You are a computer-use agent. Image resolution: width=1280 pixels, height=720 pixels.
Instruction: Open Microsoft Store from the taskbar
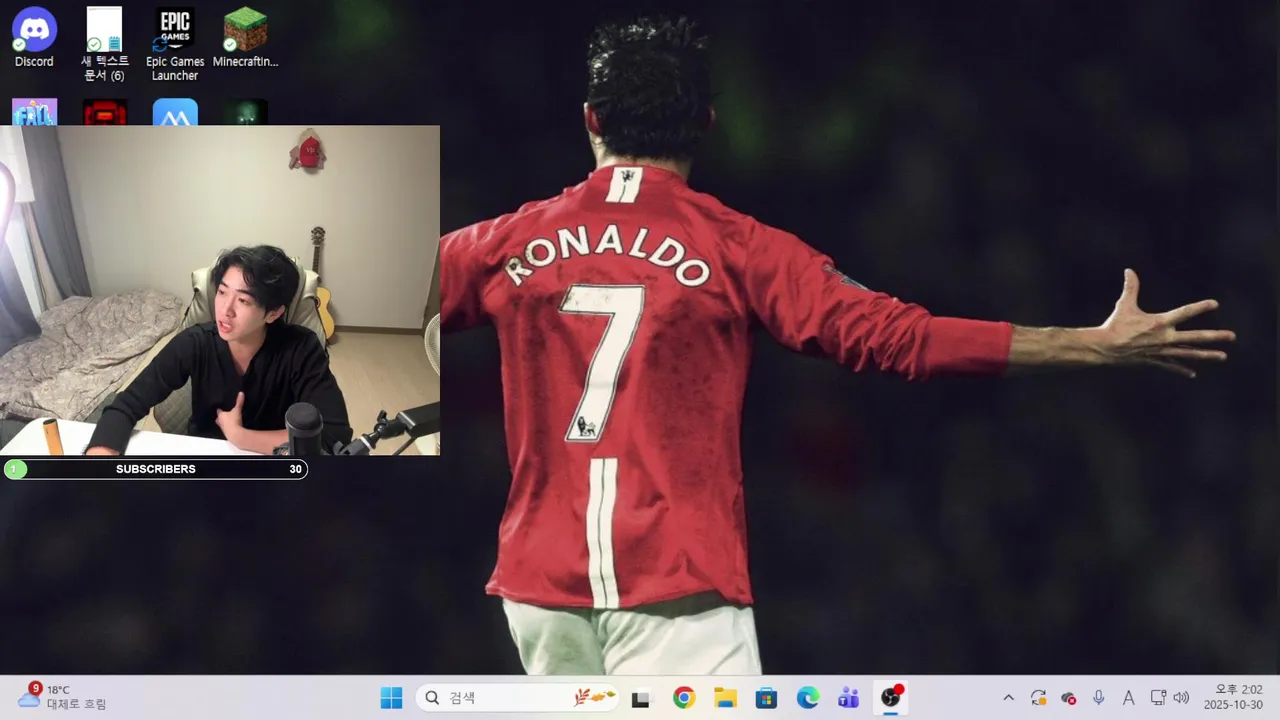click(x=766, y=698)
